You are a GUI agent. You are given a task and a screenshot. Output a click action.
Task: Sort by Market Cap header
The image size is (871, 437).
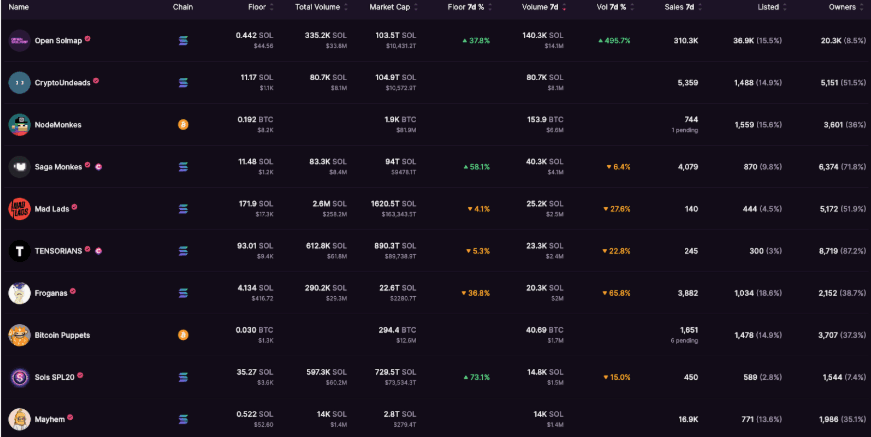coord(391,7)
